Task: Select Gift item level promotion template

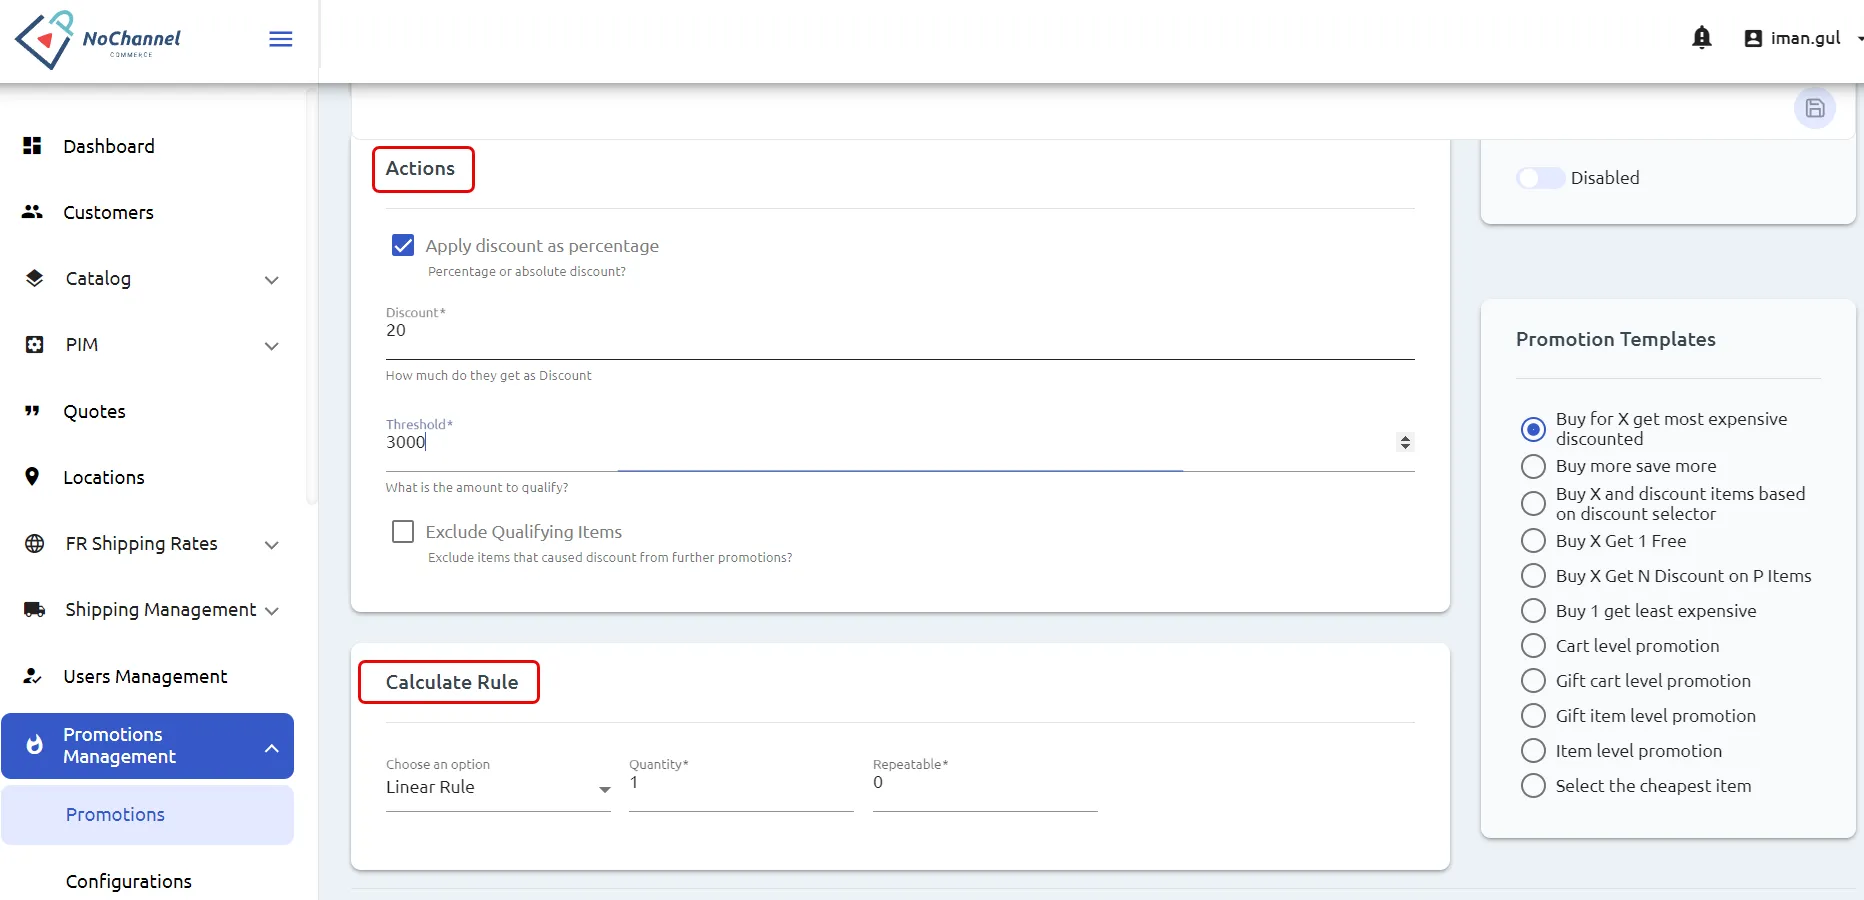Action: point(1533,716)
